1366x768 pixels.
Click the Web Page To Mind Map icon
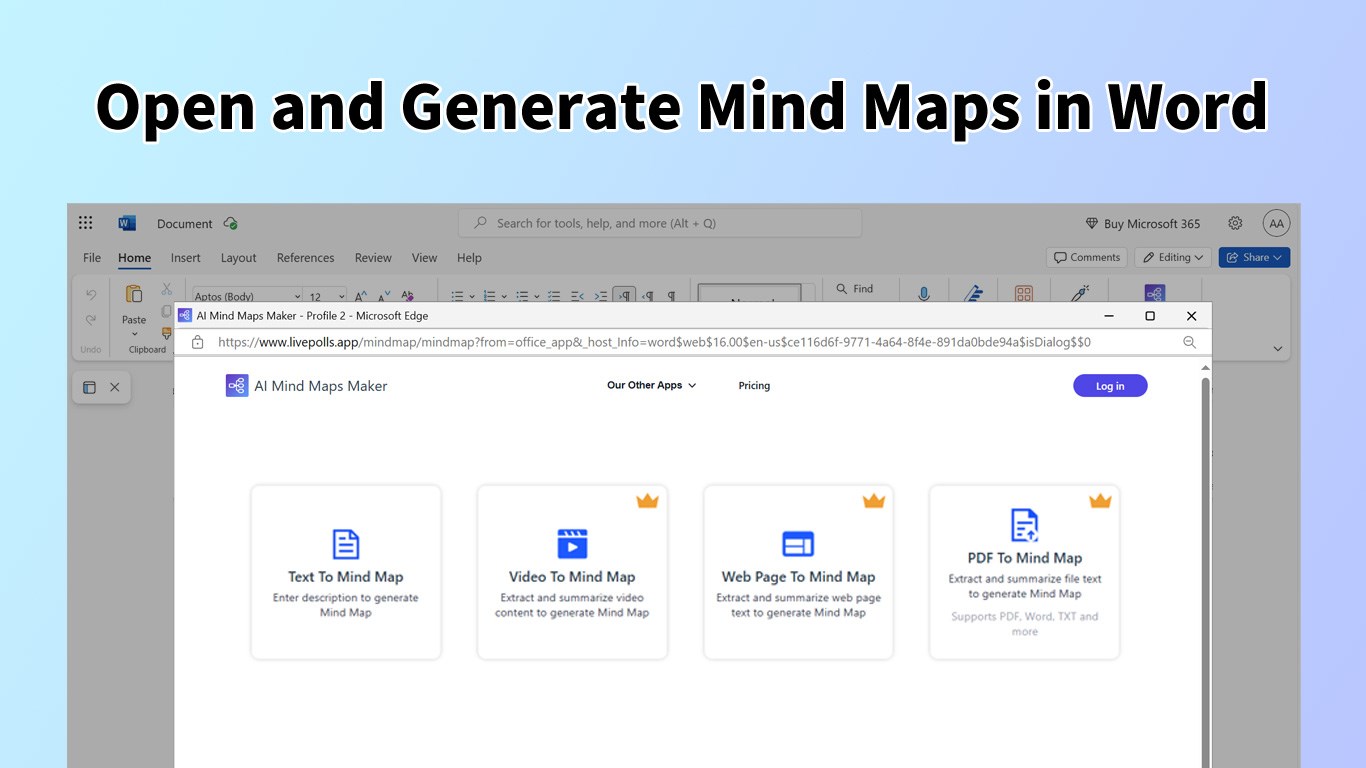798,544
